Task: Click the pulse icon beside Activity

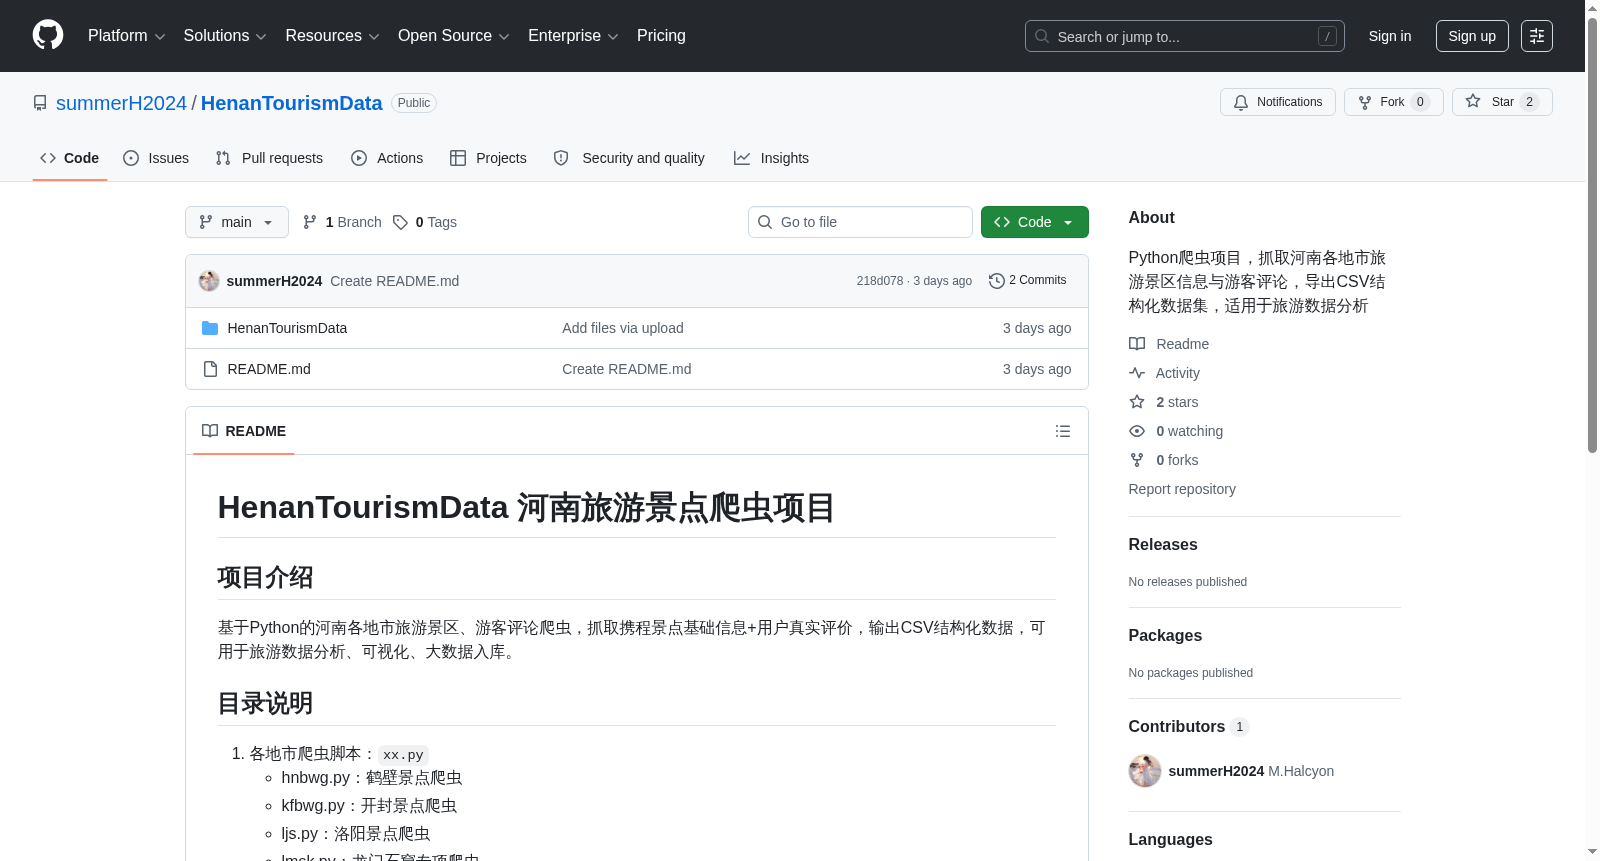Action: click(1137, 373)
